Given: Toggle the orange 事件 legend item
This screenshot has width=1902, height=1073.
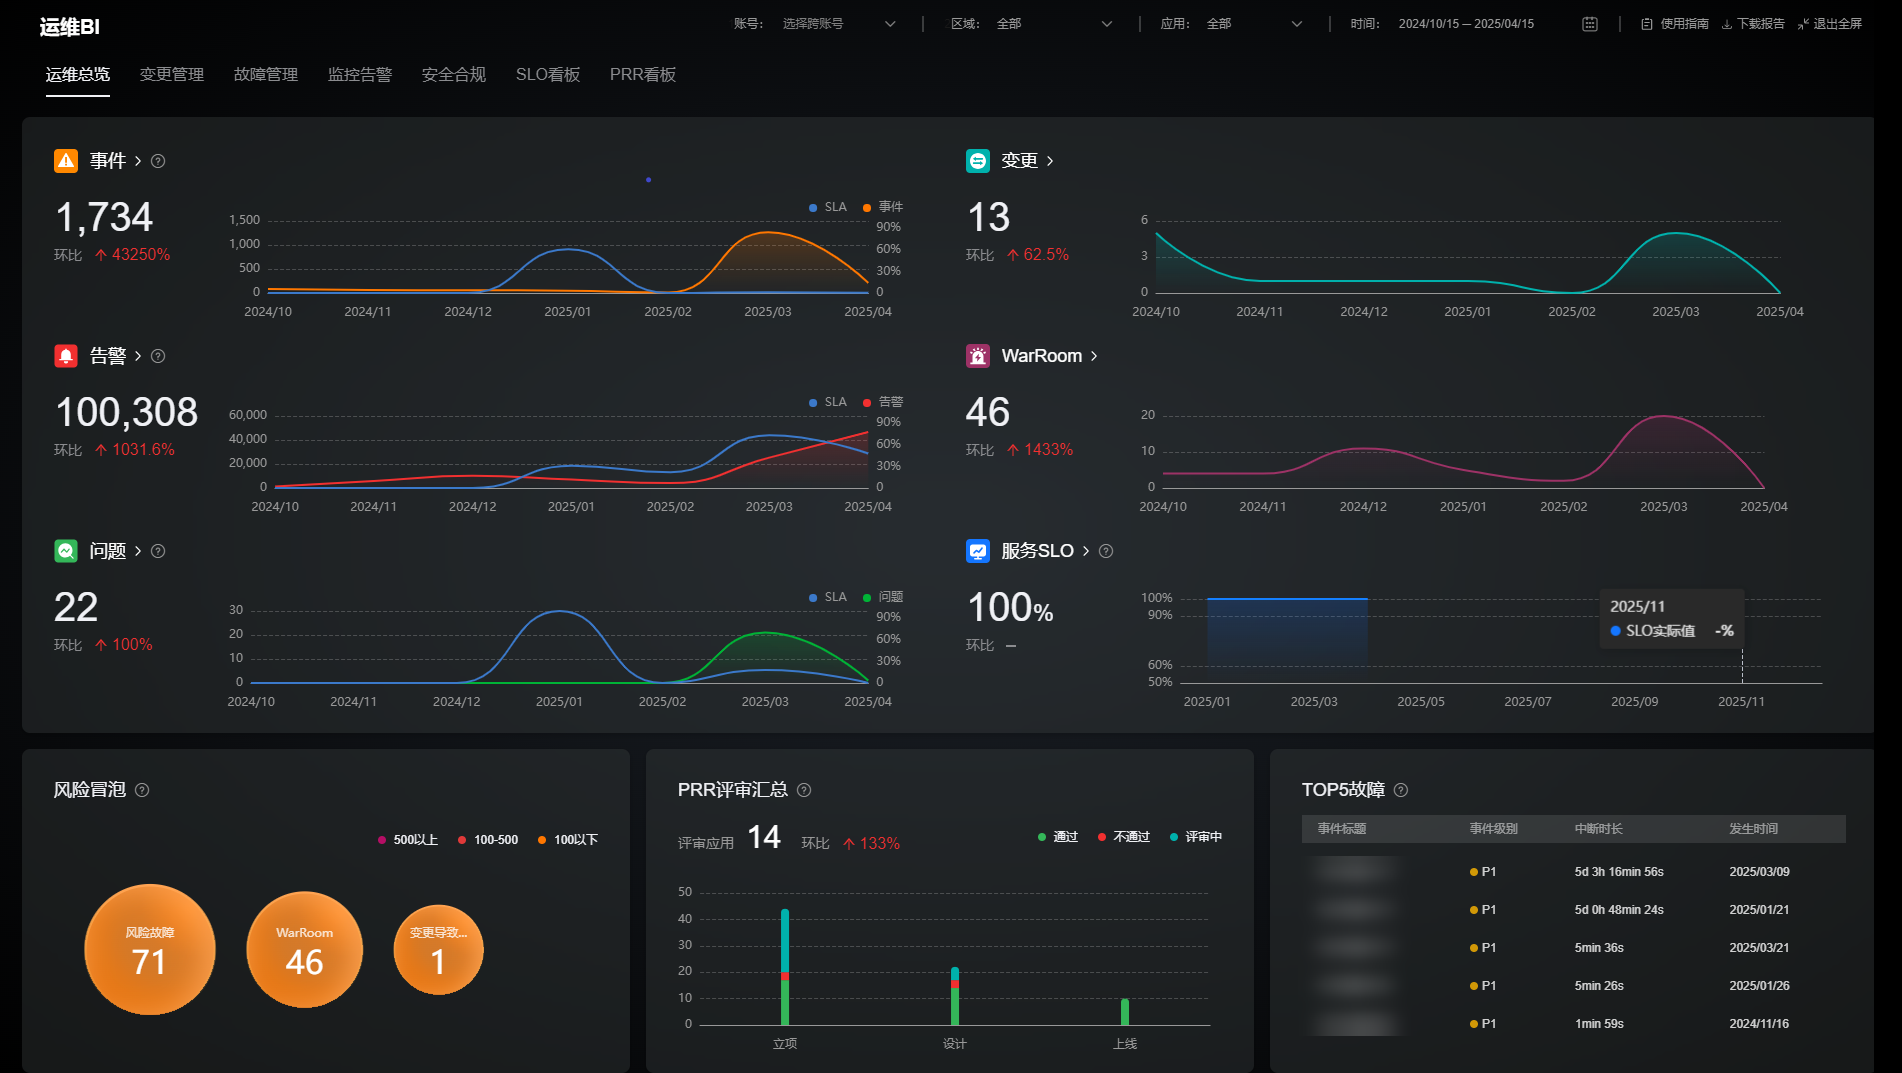Looking at the screenshot, I should [x=883, y=207].
